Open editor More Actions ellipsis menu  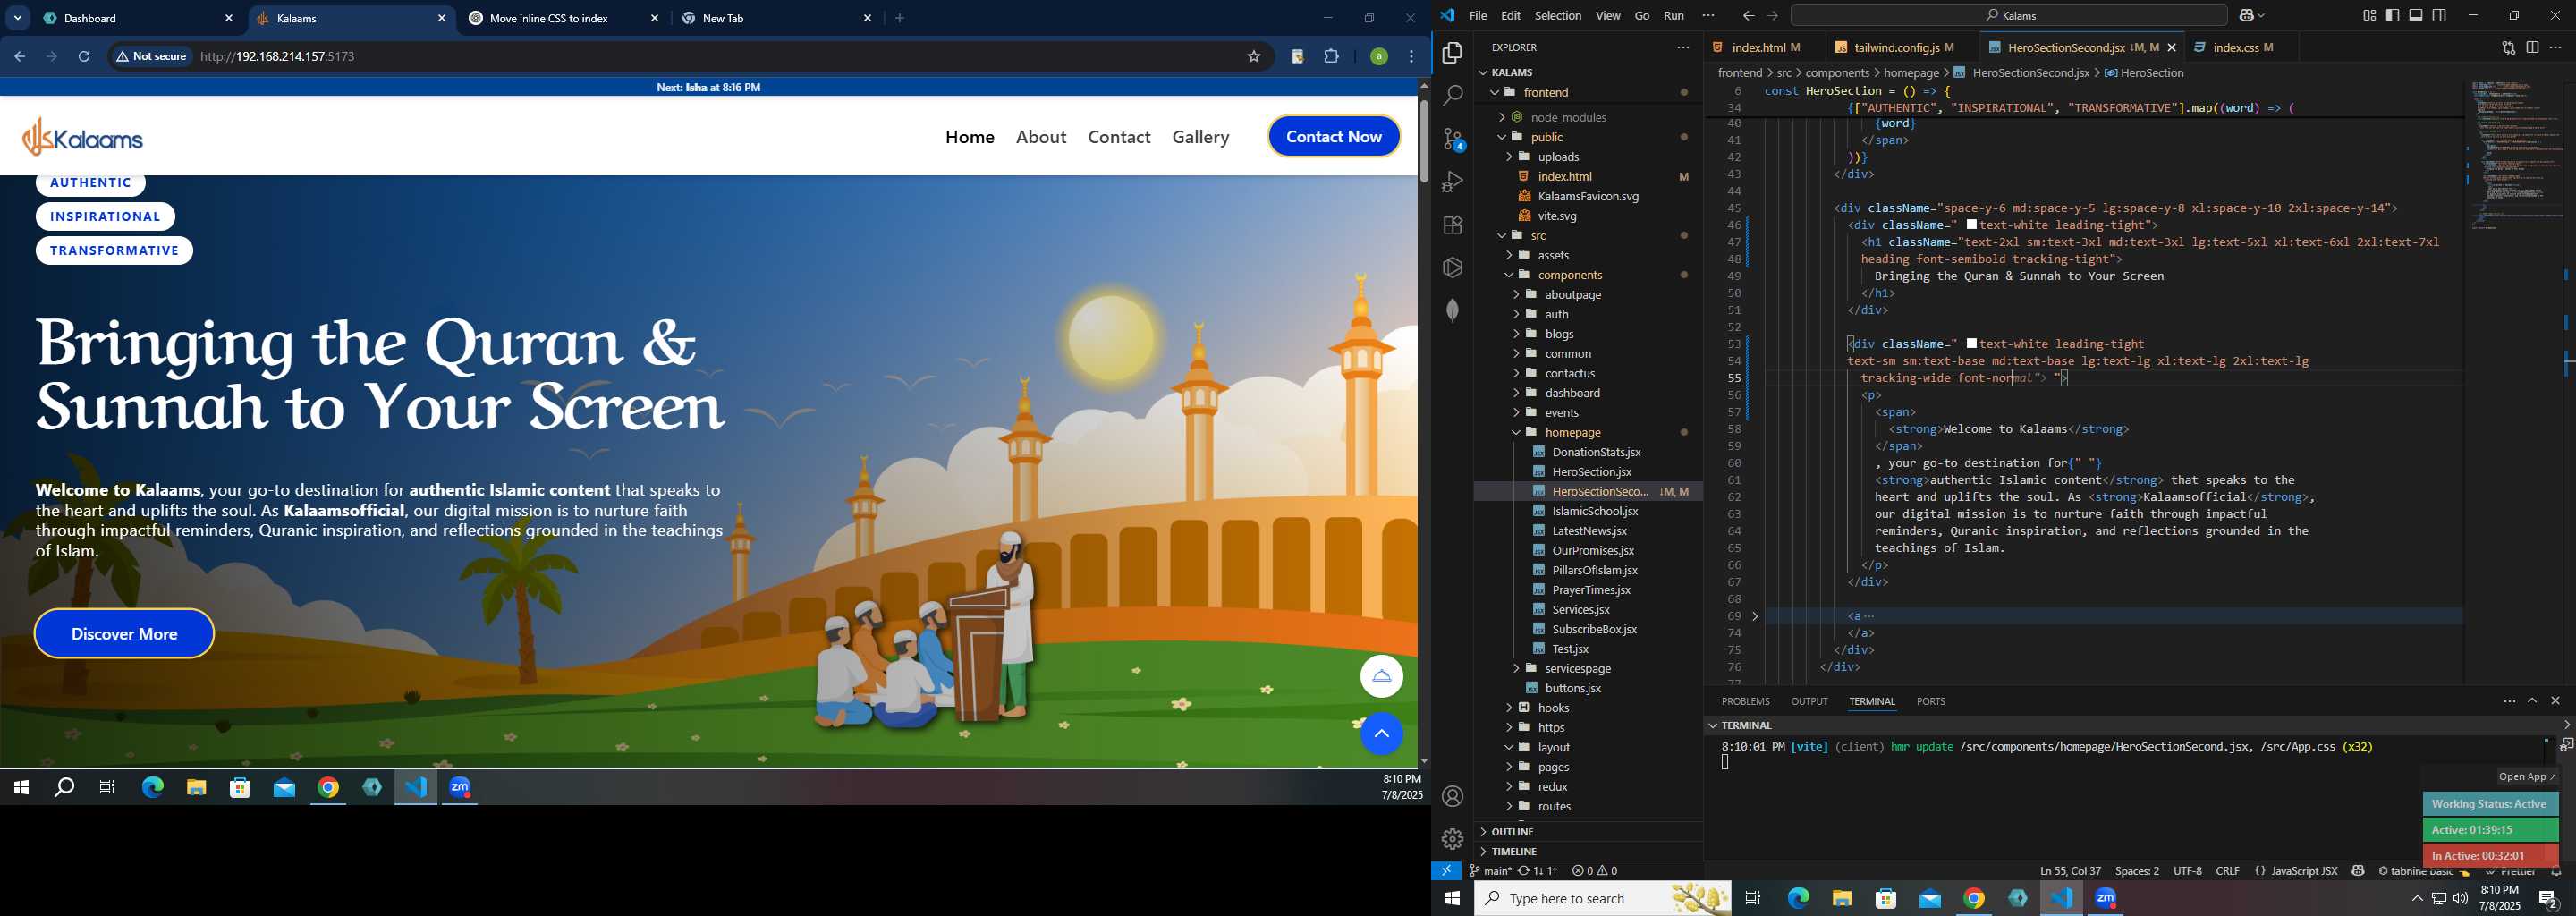[x=2556, y=47]
